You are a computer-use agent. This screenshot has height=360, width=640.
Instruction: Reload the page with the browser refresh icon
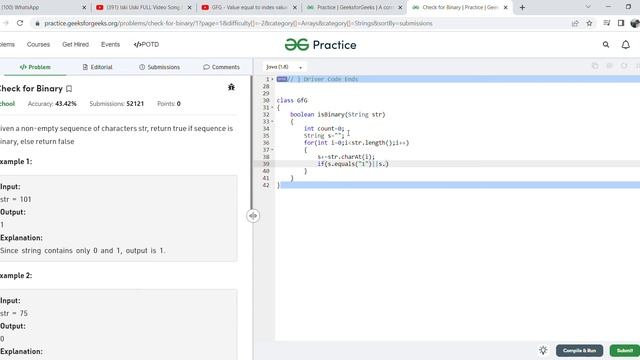pos(20,23)
